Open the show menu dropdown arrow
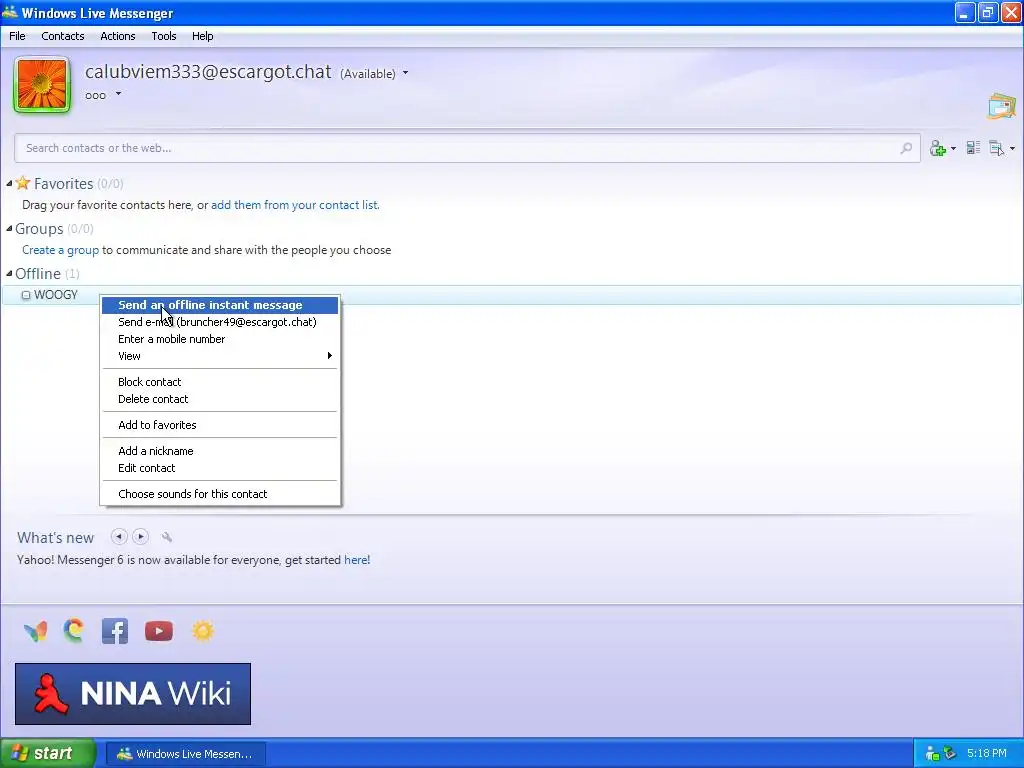The width and height of the screenshot is (1024, 768). coord(1012,149)
